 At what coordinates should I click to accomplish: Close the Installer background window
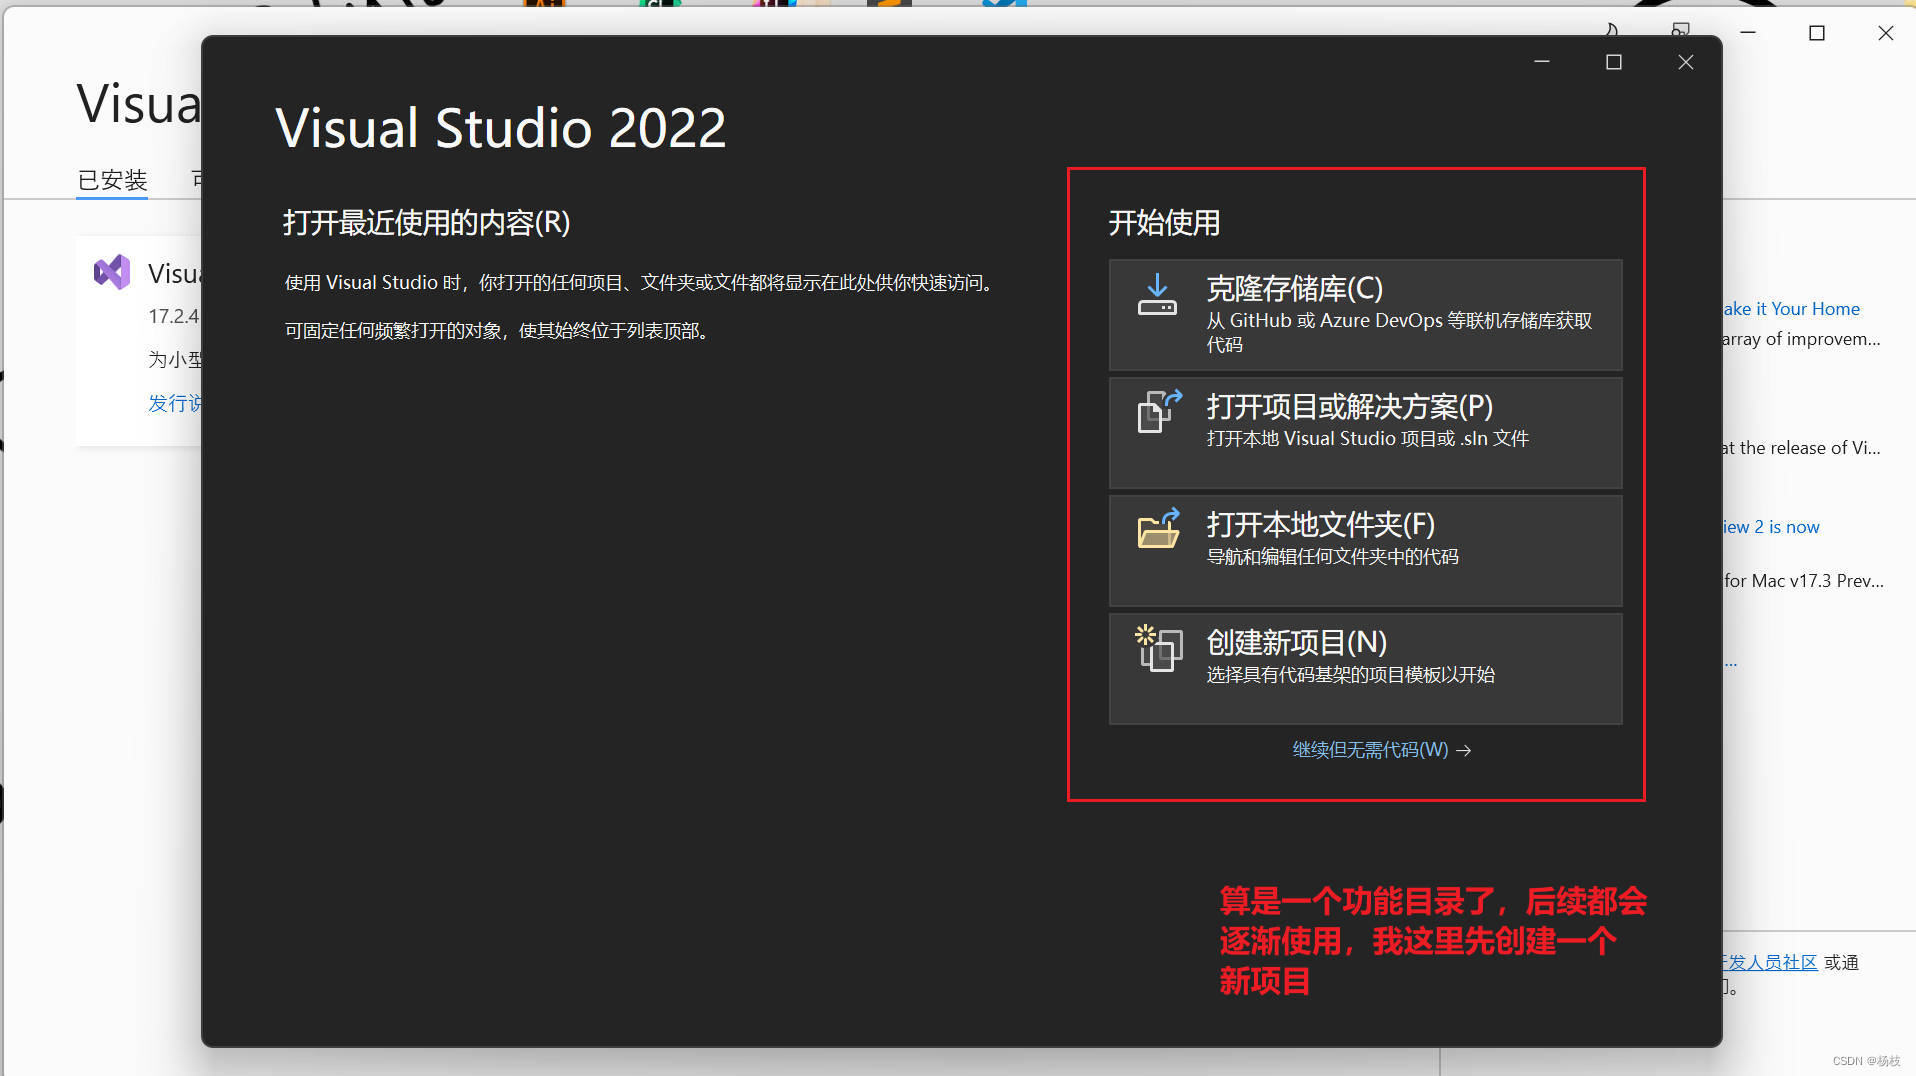[1886, 33]
